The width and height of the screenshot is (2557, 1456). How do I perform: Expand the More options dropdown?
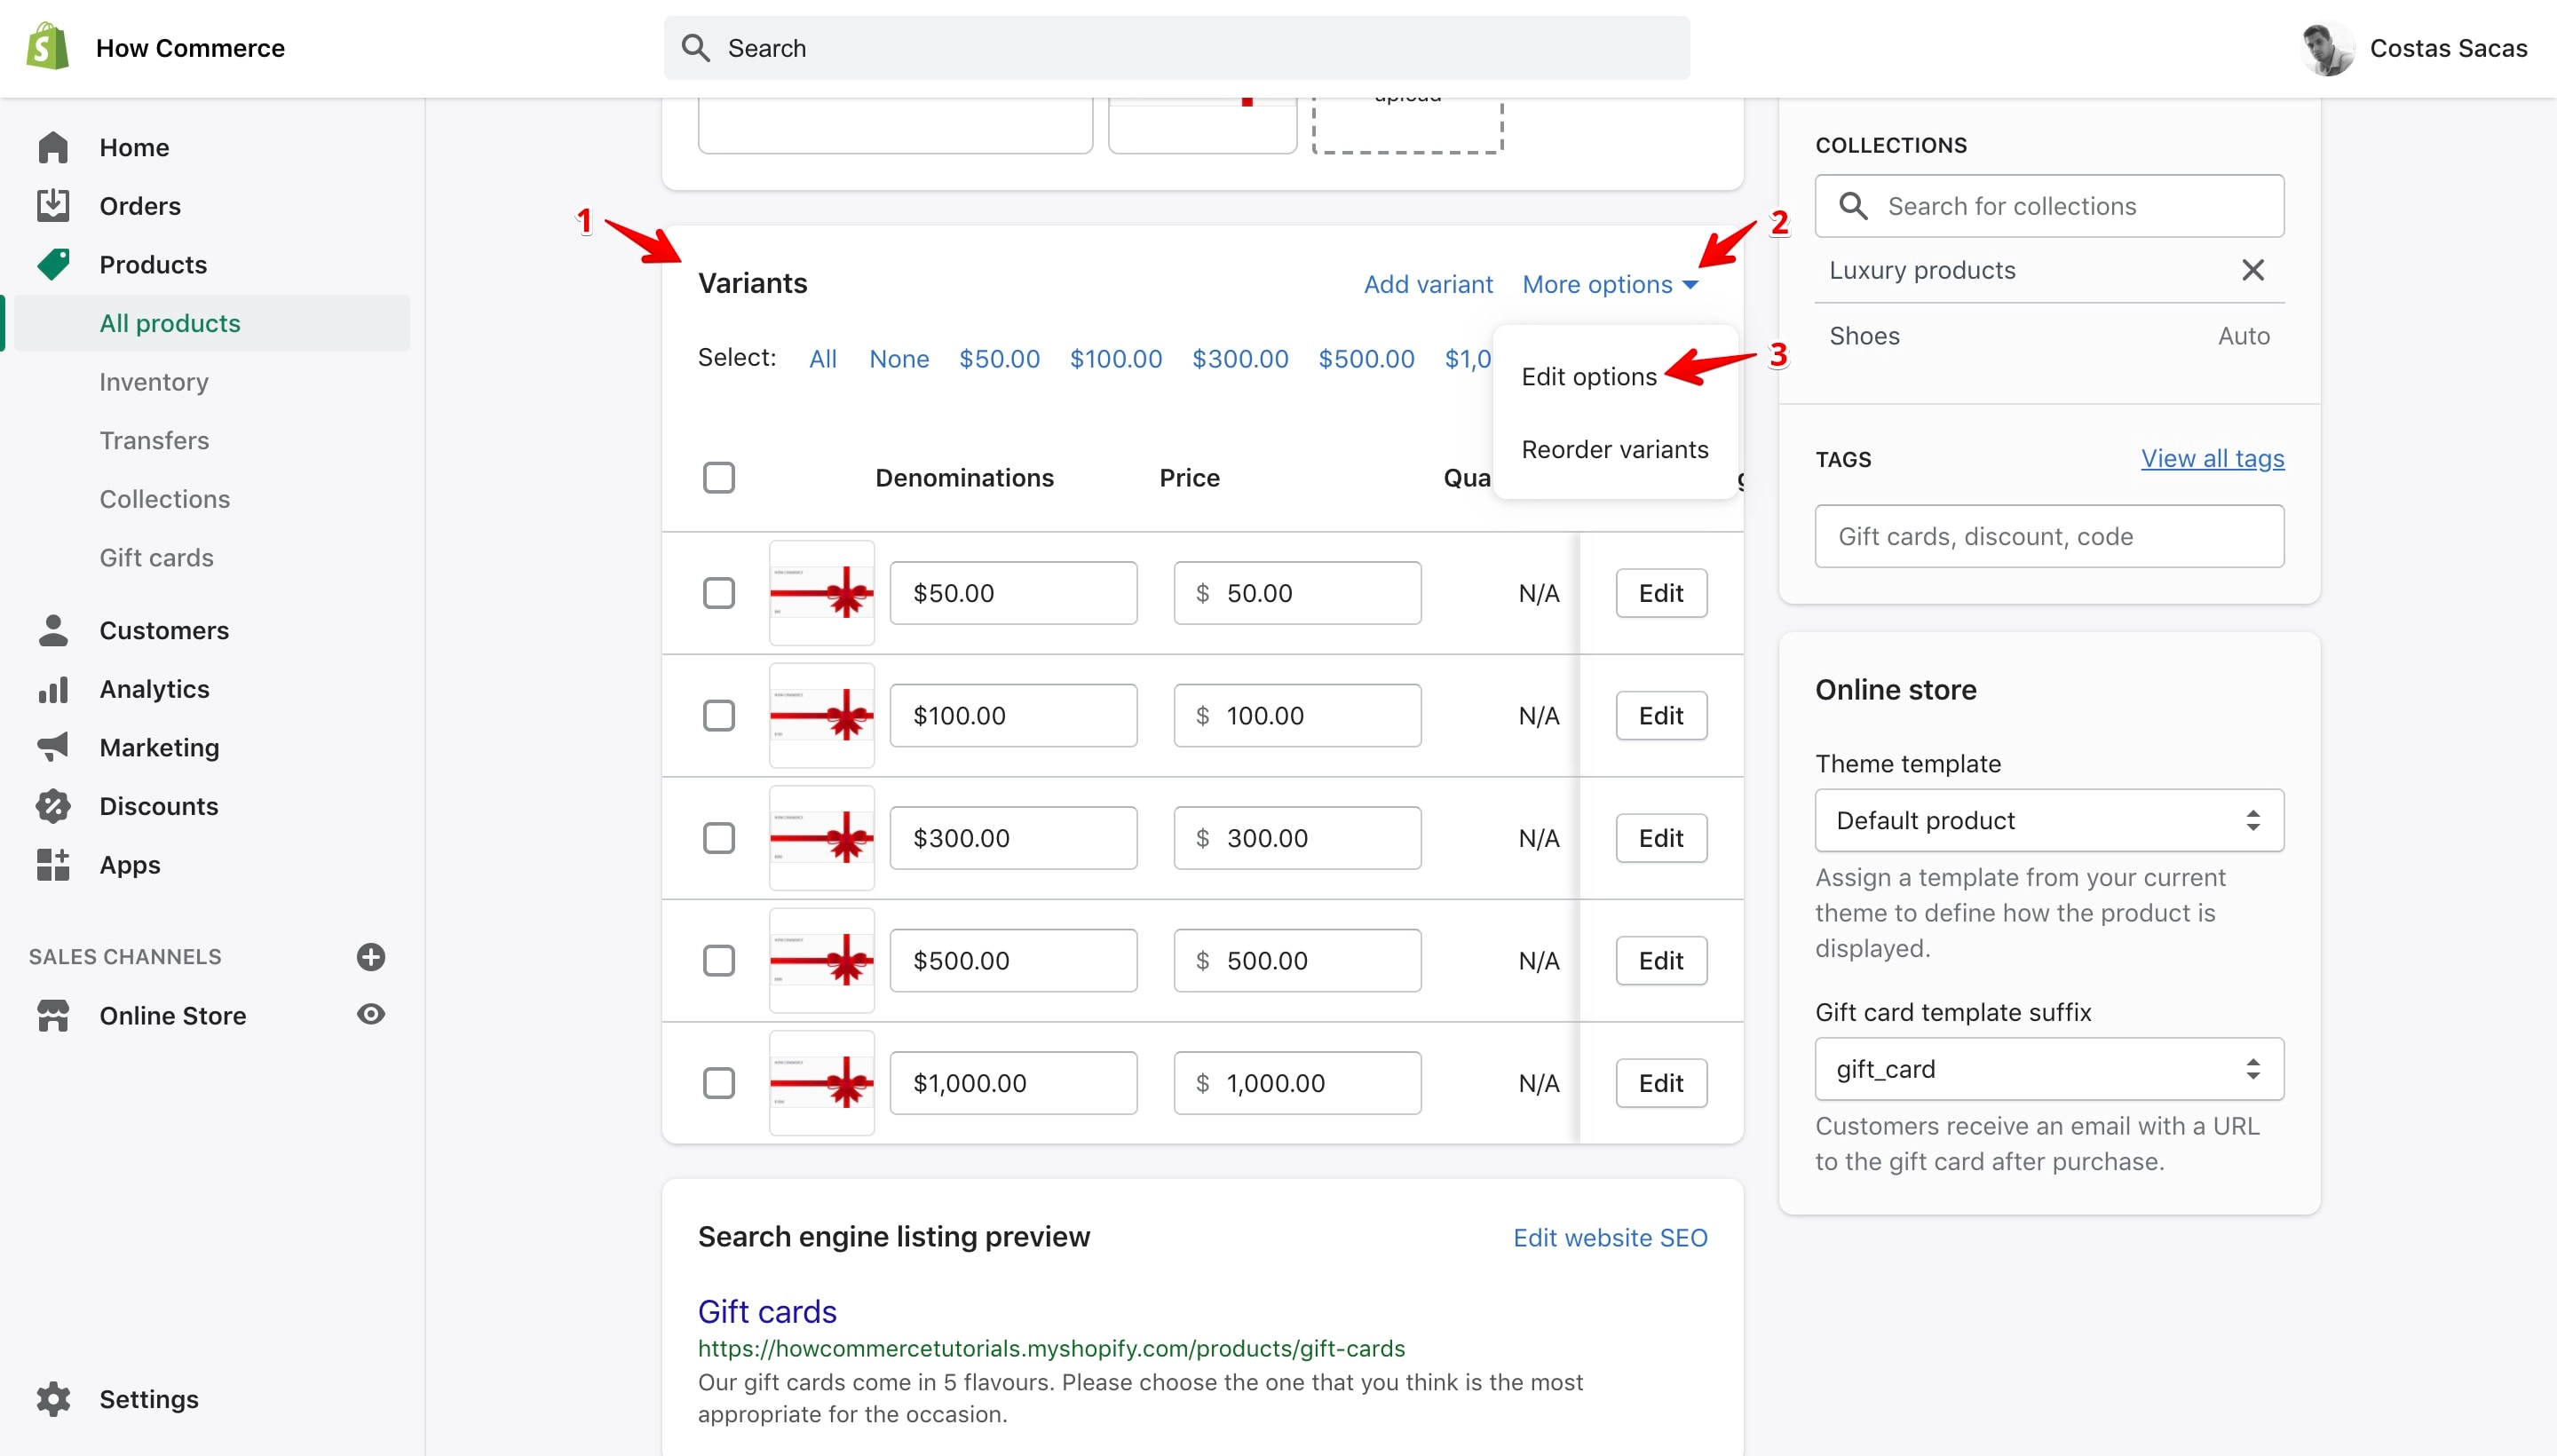coord(1610,284)
